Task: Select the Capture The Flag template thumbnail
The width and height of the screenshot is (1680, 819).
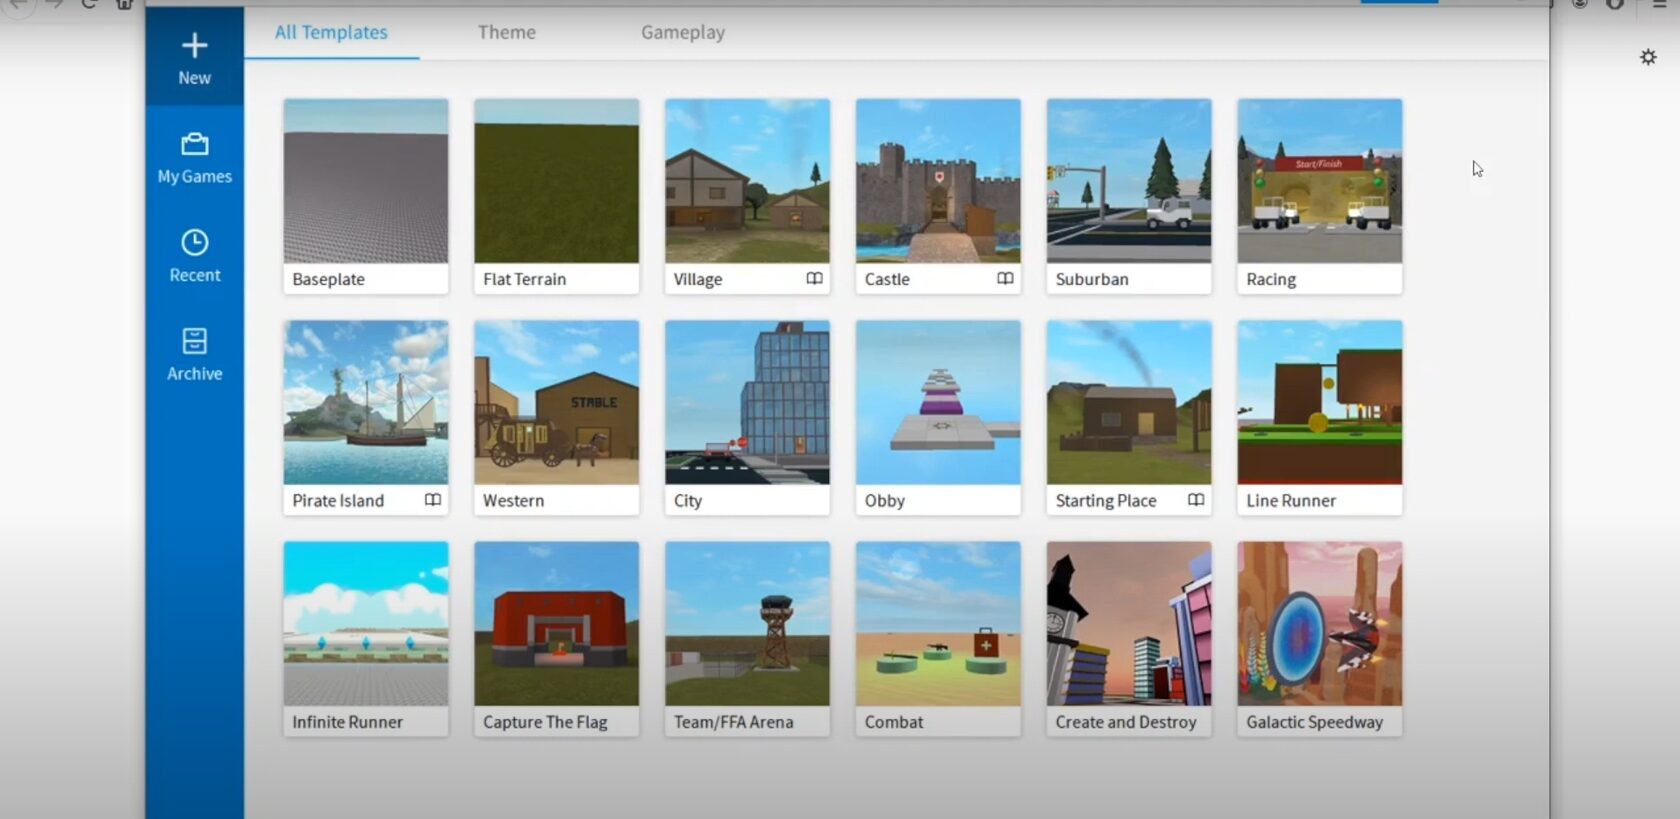Action: [557, 624]
